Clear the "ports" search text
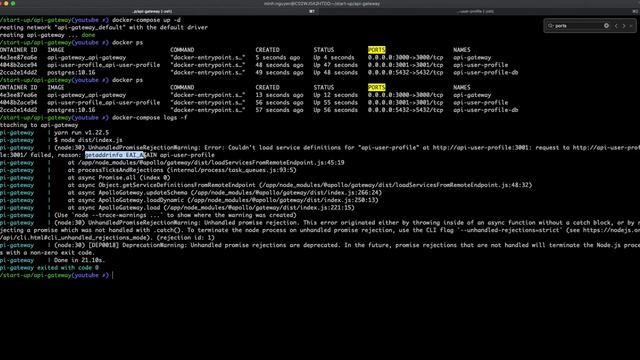The image size is (640, 360). [606, 26]
